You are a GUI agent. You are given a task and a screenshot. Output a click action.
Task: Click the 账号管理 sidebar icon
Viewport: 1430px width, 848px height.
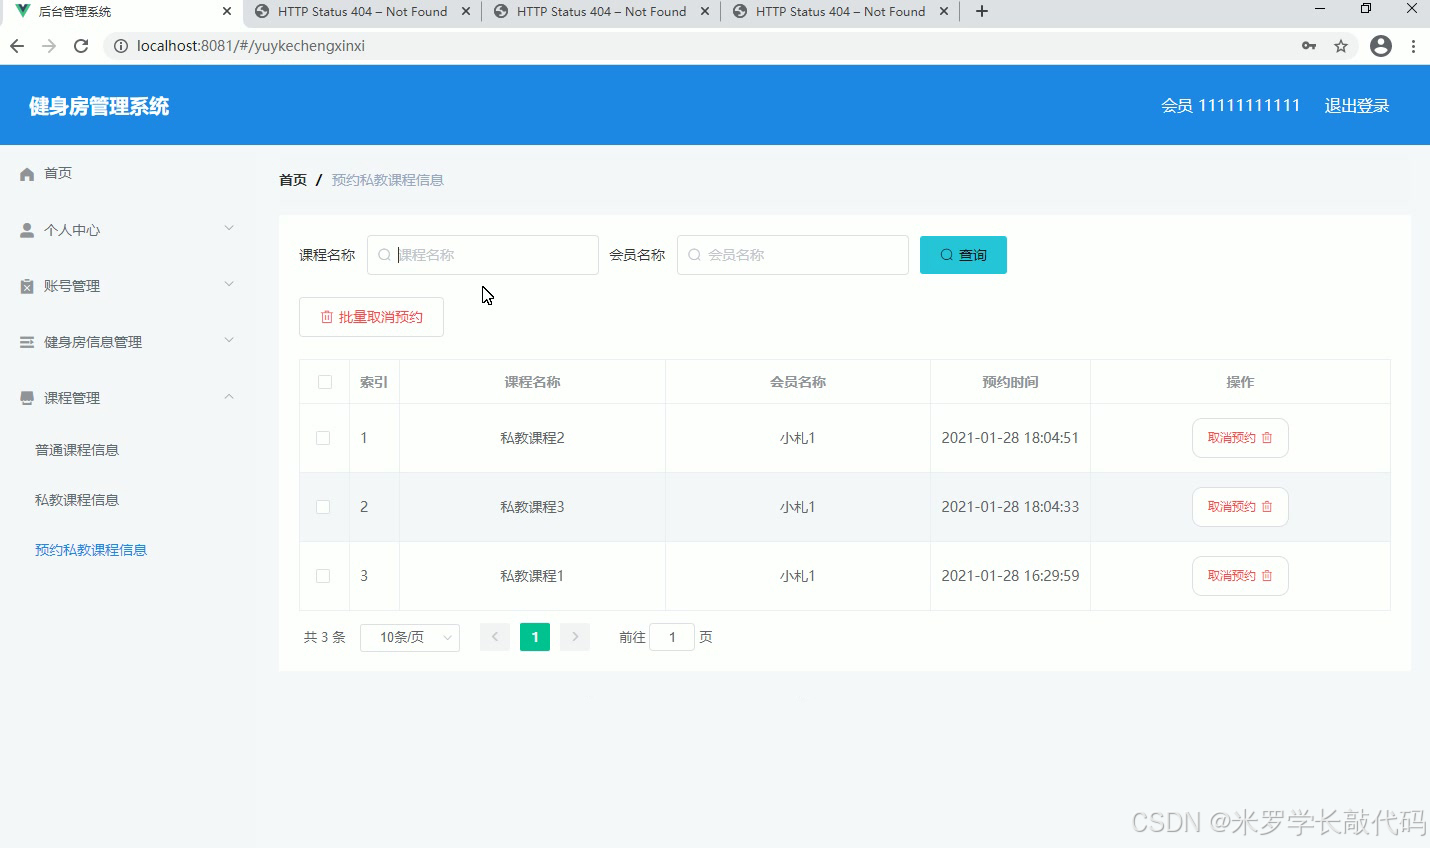[27, 286]
